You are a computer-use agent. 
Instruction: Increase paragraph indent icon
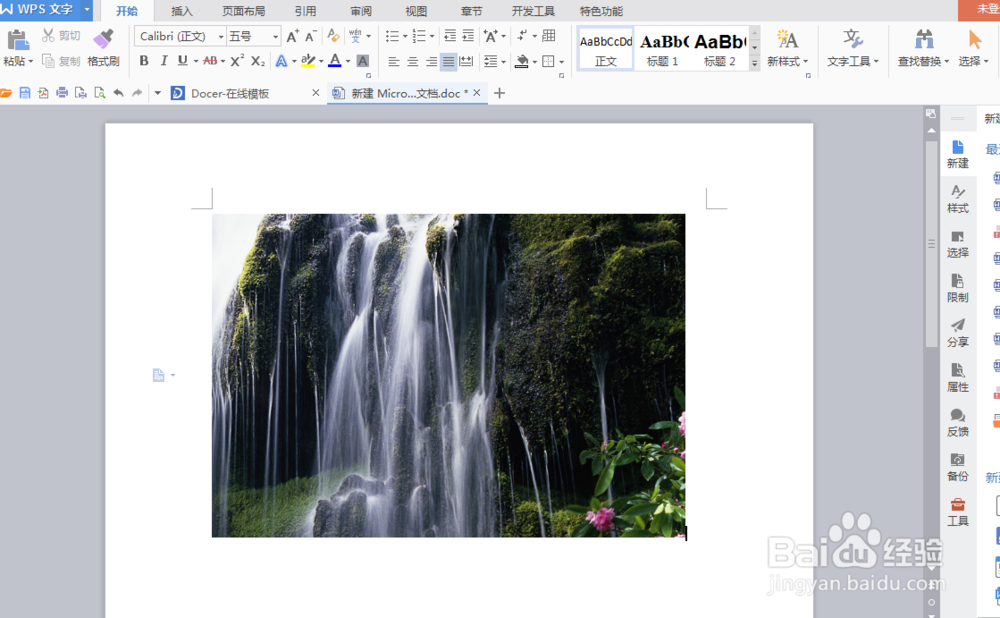pos(468,36)
